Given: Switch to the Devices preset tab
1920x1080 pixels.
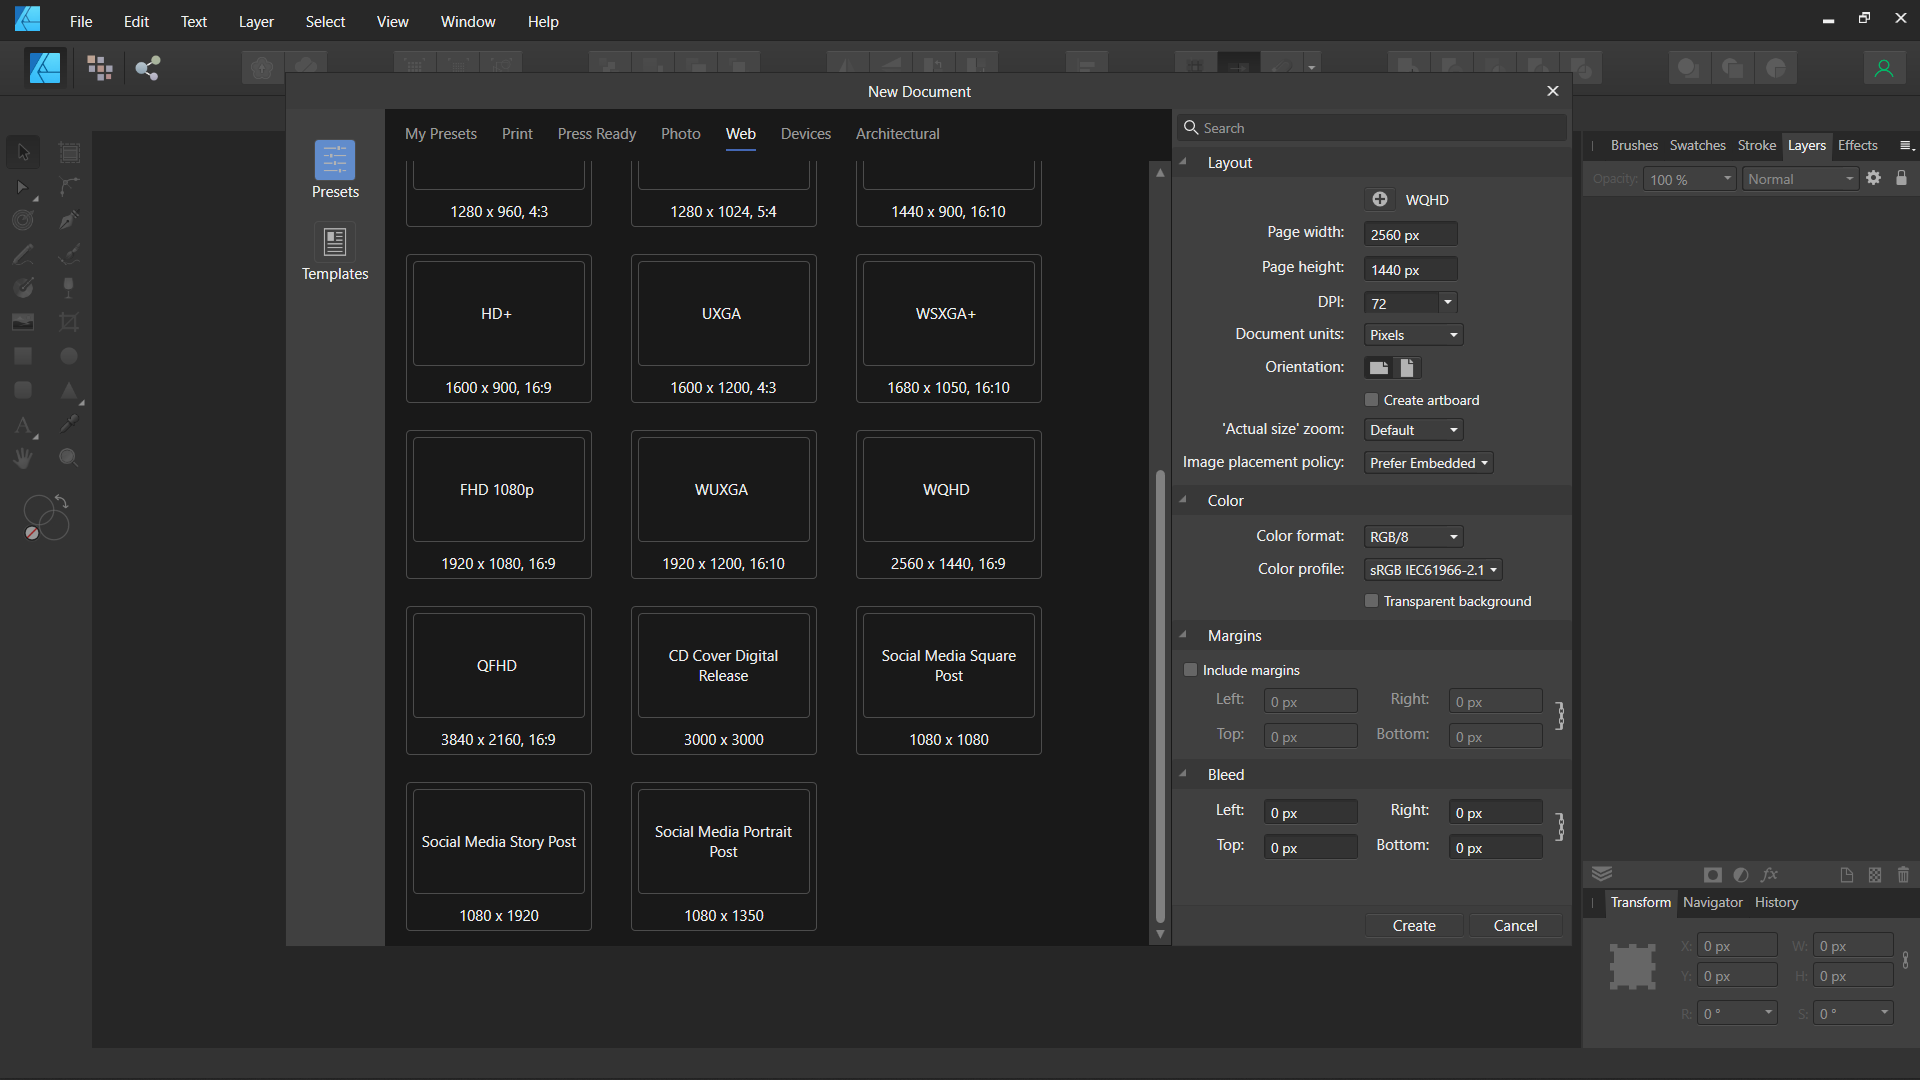Looking at the screenshot, I should tap(805, 134).
